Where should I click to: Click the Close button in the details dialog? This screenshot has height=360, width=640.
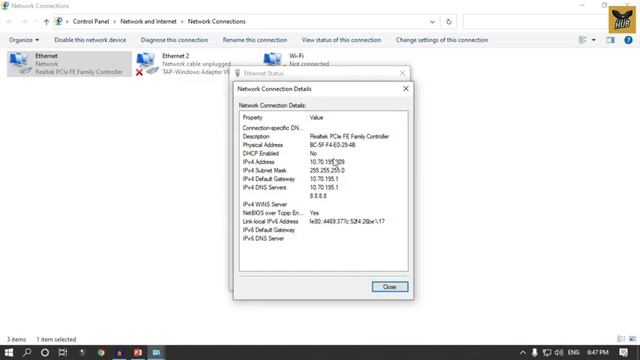(390, 287)
